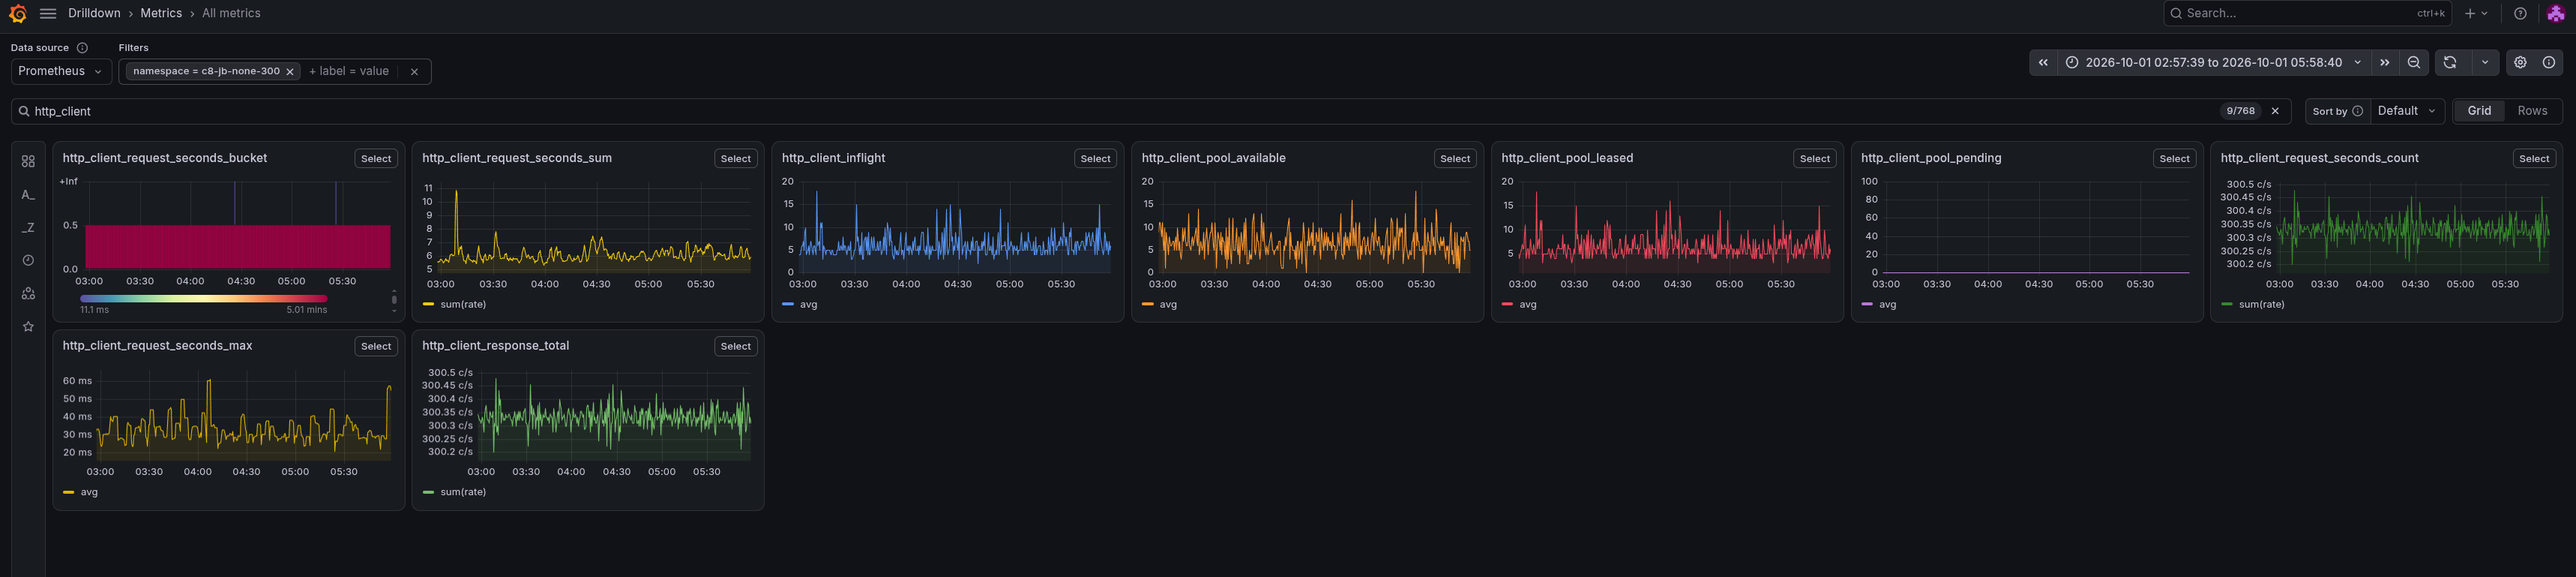Image resolution: width=2576 pixels, height=577 pixels.
Task: Click the Sort by info icon
Action: tap(2357, 111)
